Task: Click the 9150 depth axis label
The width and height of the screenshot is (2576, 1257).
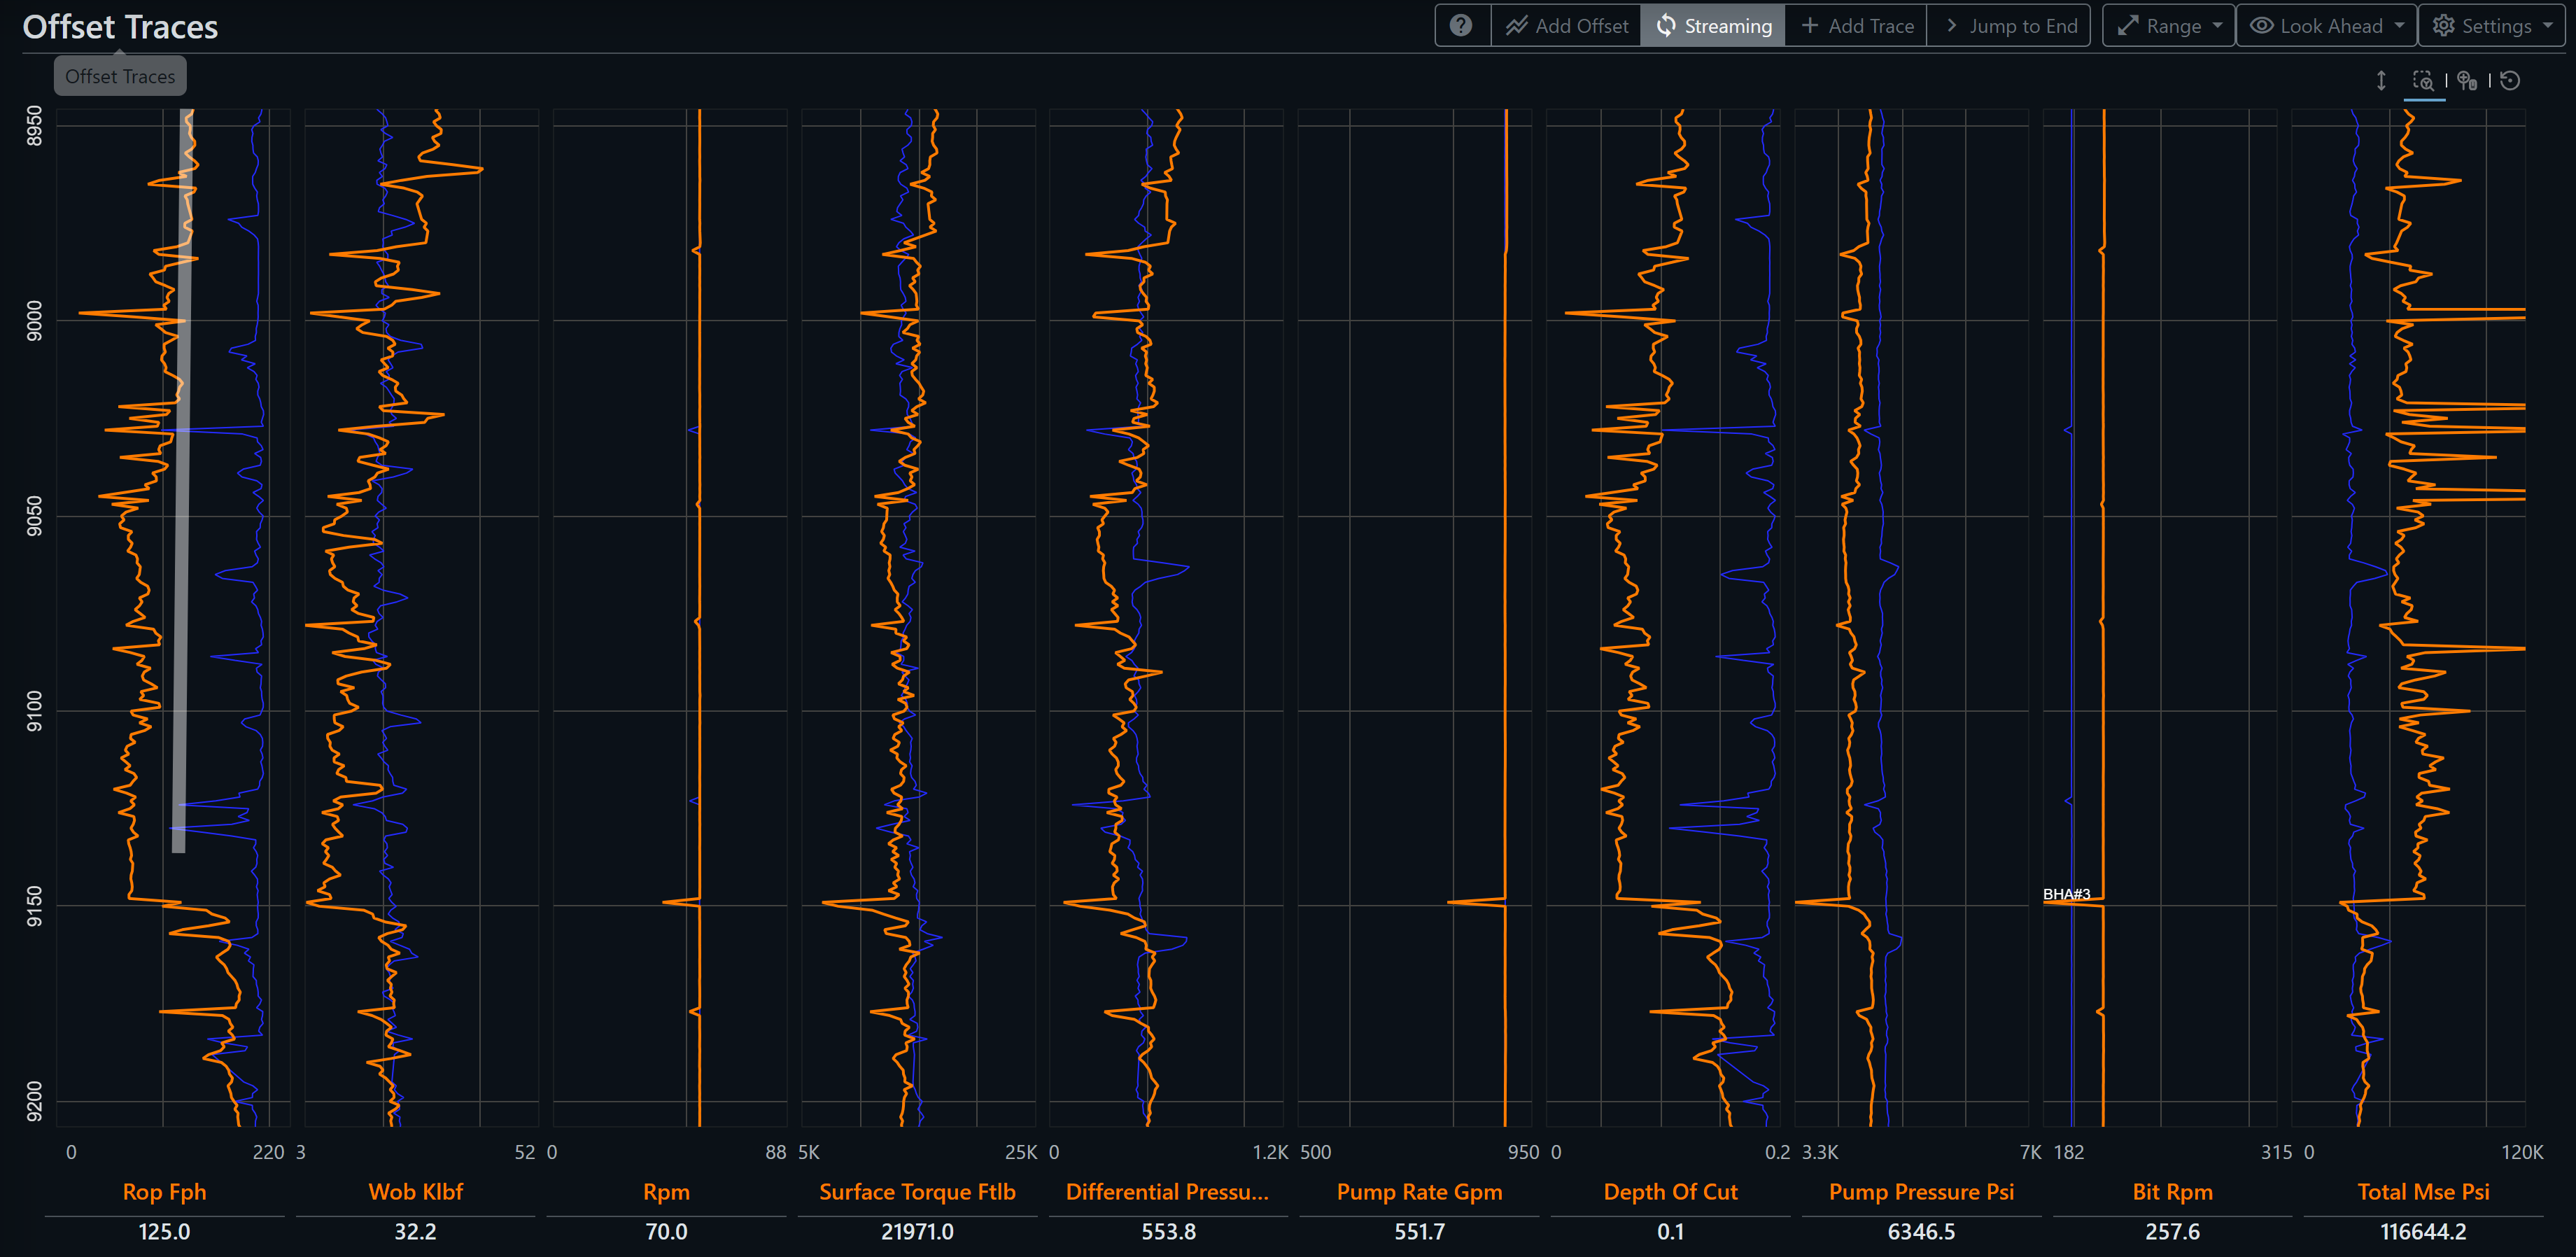Action: (35, 906)
